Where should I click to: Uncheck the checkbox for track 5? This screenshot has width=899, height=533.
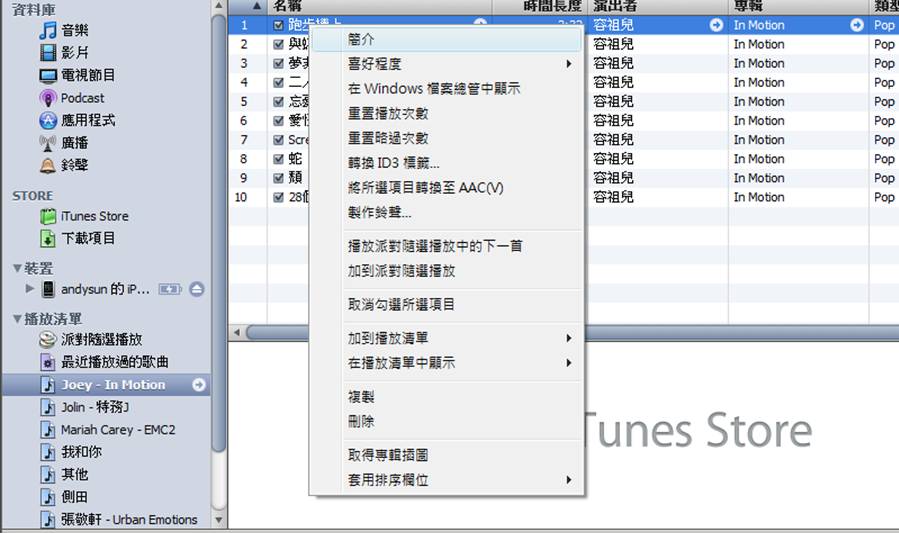click(x=279, y=101)
